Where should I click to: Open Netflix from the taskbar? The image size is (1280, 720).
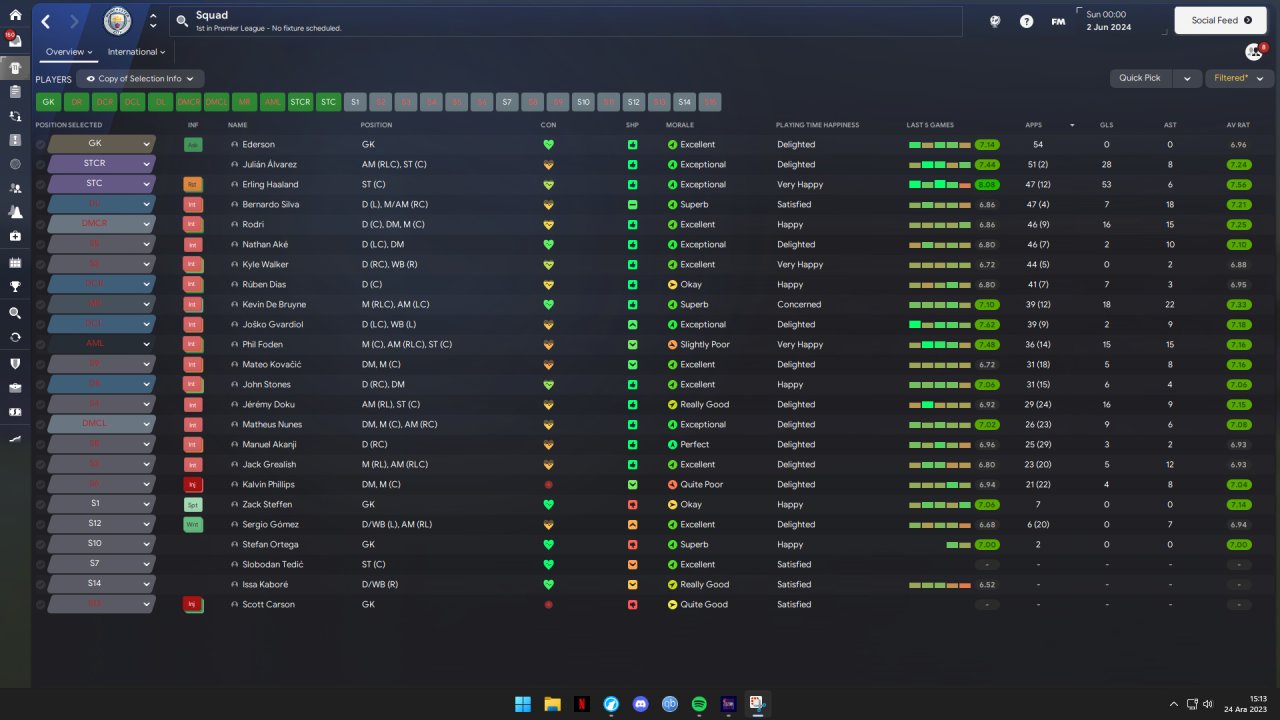pyautogui.click(x=581, y=704)
